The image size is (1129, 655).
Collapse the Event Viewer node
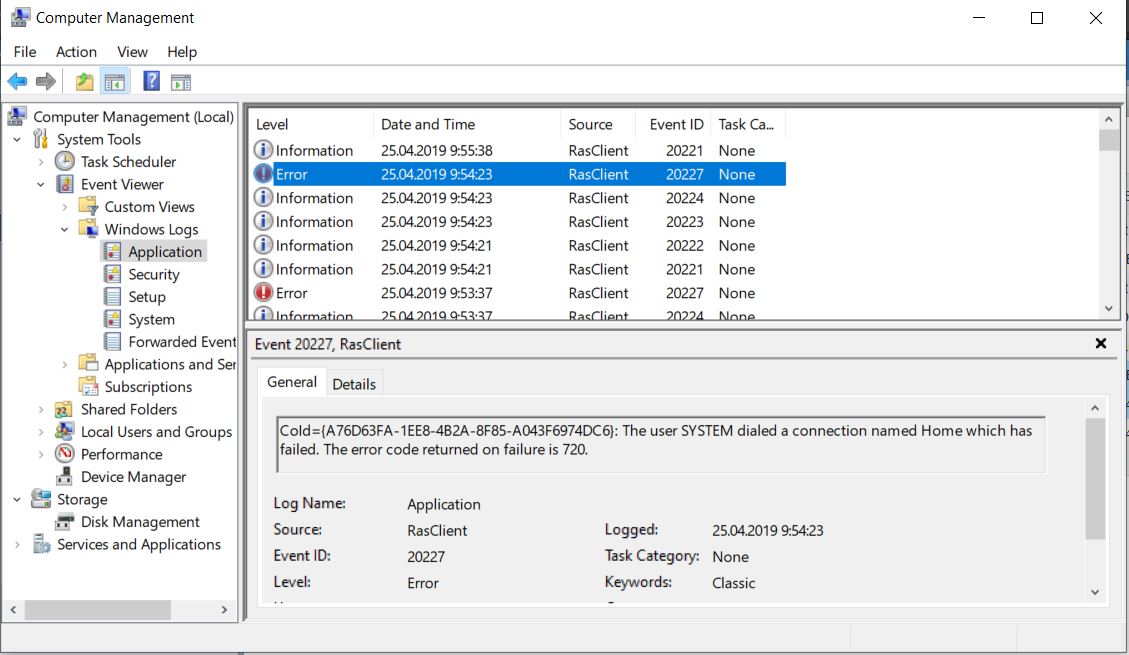tap(41, 185)
